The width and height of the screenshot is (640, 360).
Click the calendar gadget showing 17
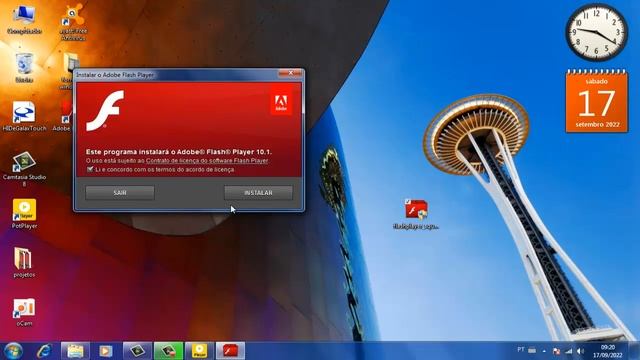coord(597,101)
